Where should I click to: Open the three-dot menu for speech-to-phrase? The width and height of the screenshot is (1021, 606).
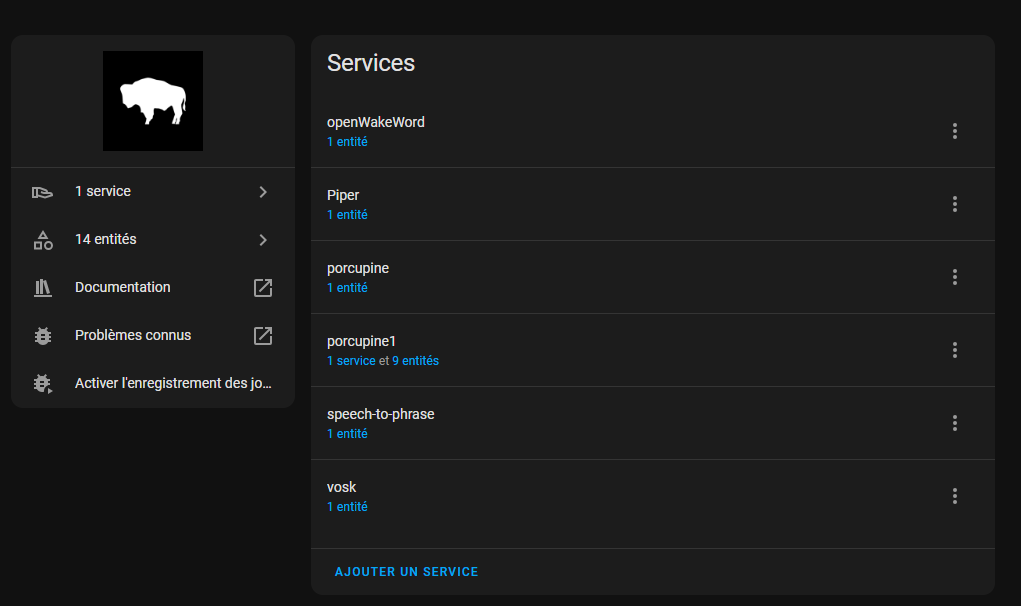click(x=955, y=422)
